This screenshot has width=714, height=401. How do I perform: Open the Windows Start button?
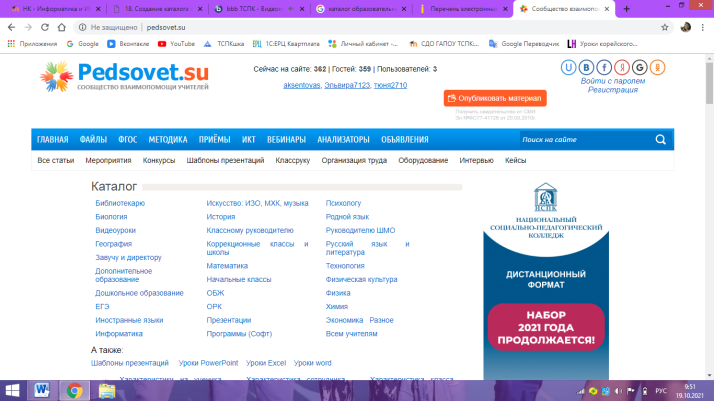[x=12, y=391]
